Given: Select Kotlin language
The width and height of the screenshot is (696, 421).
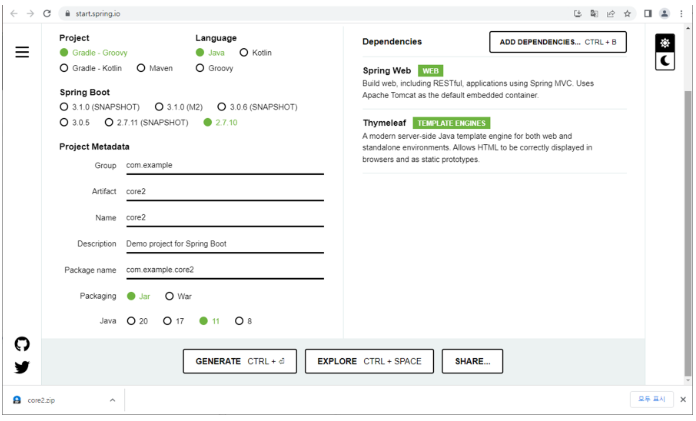Looking at the screenshot, I should point(256,53).
